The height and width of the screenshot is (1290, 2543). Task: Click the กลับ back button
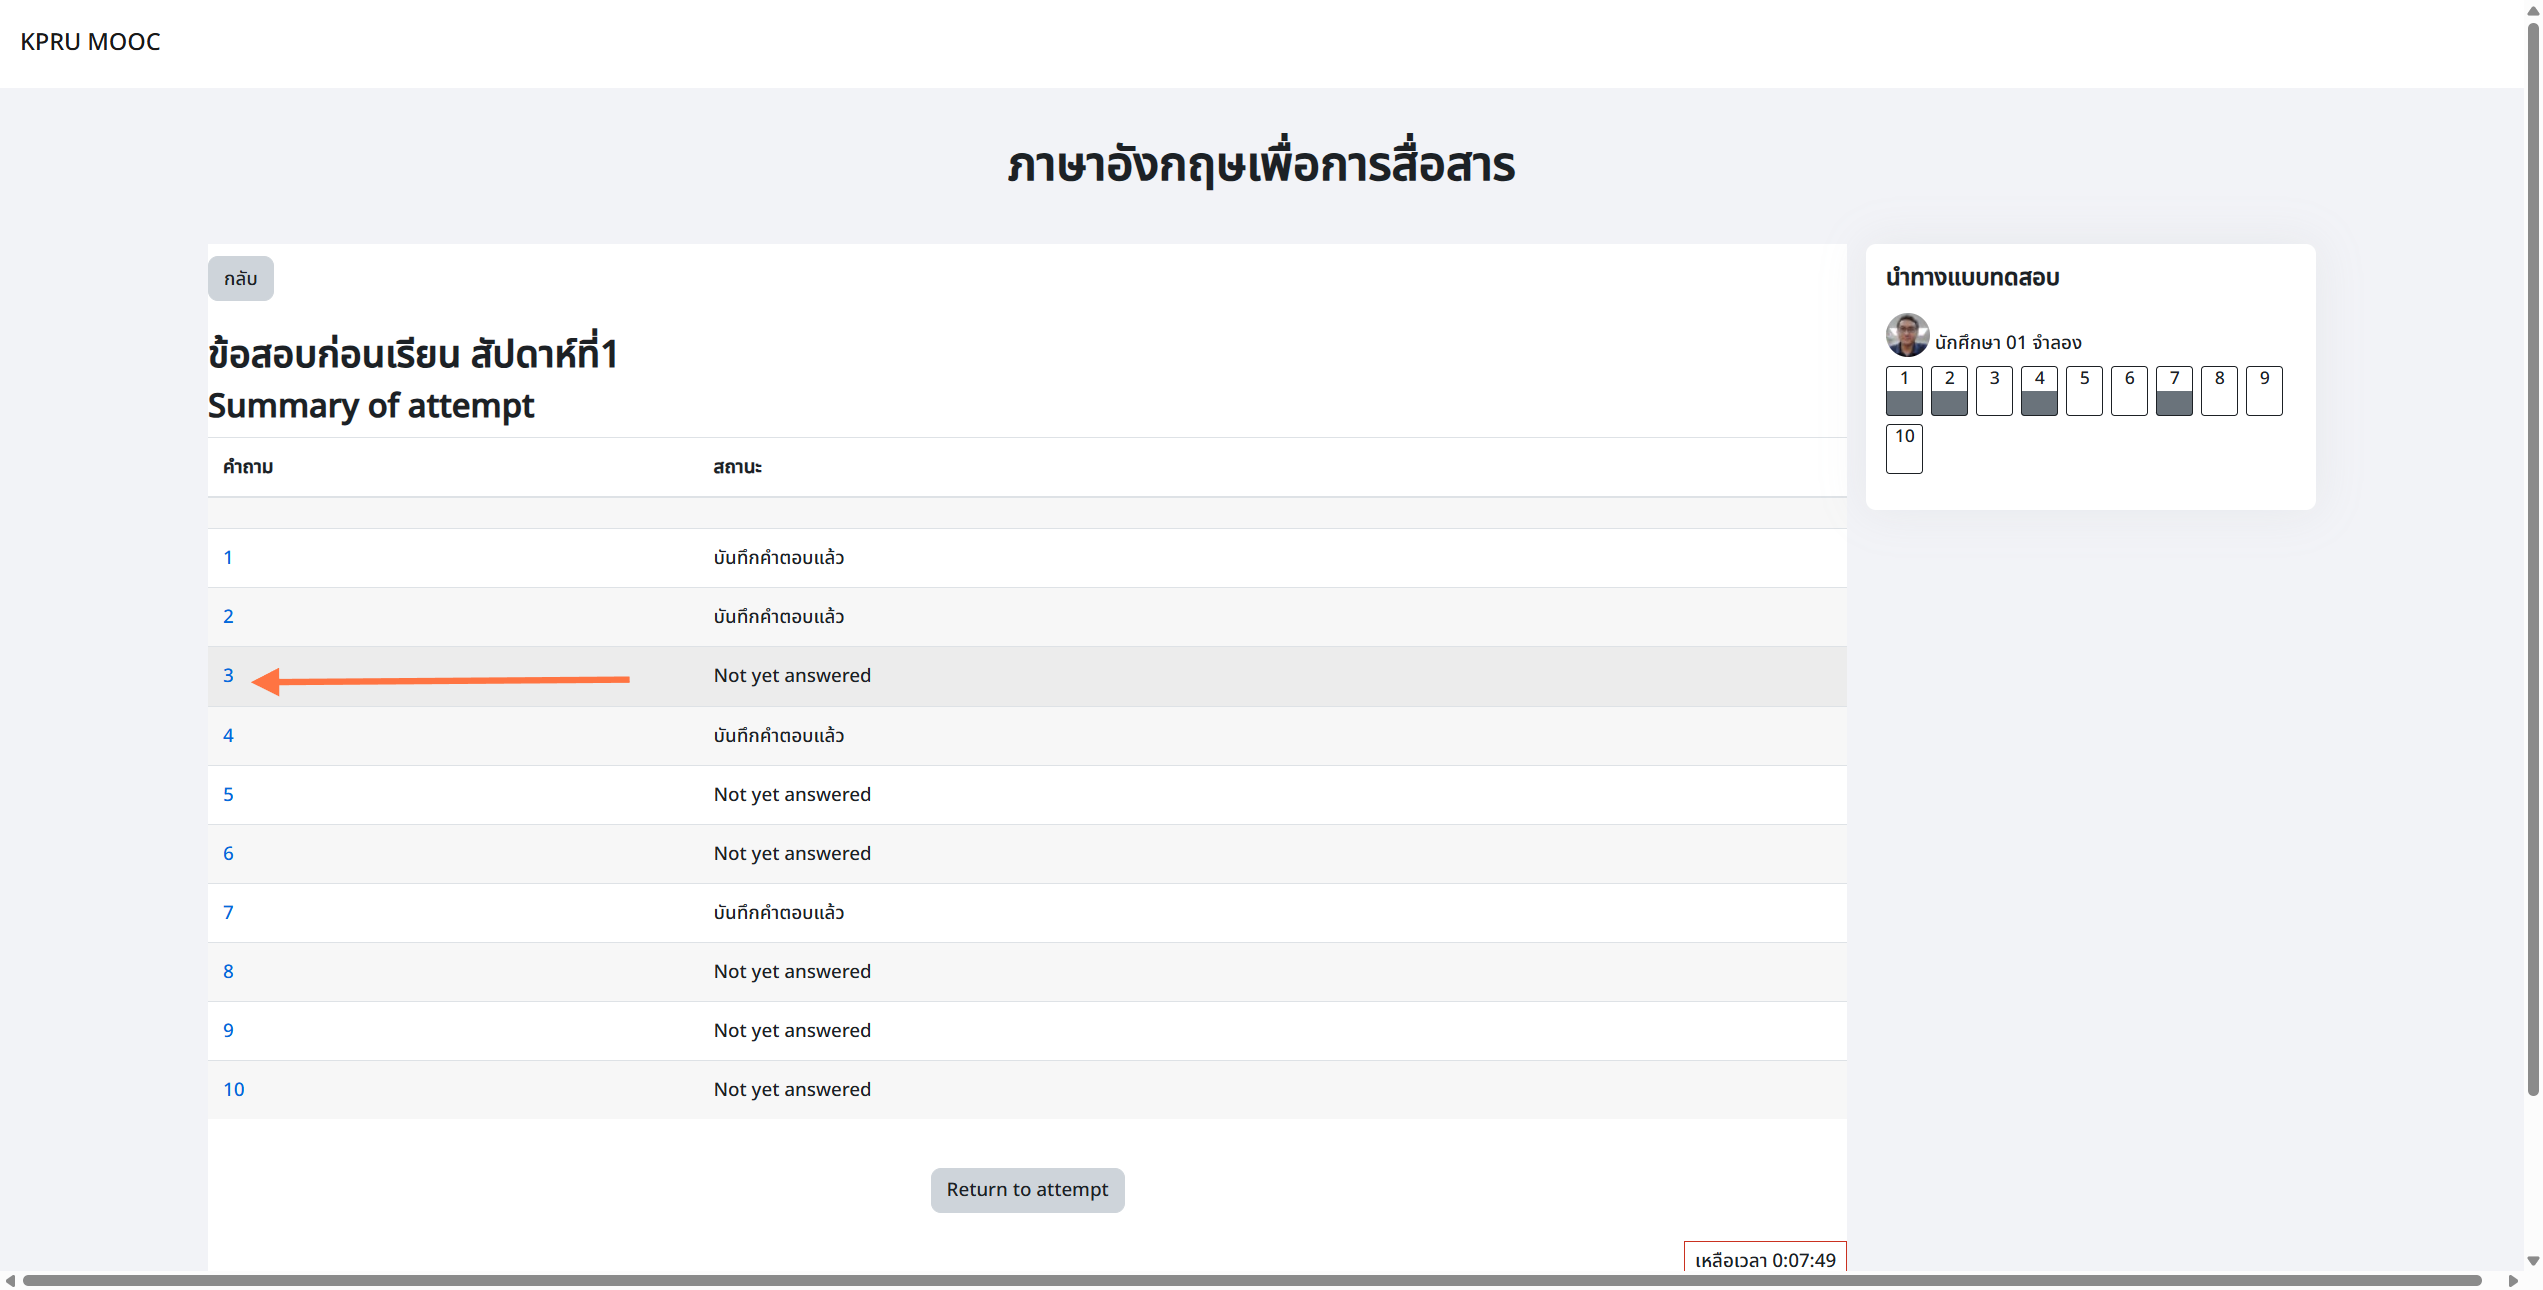240,279
